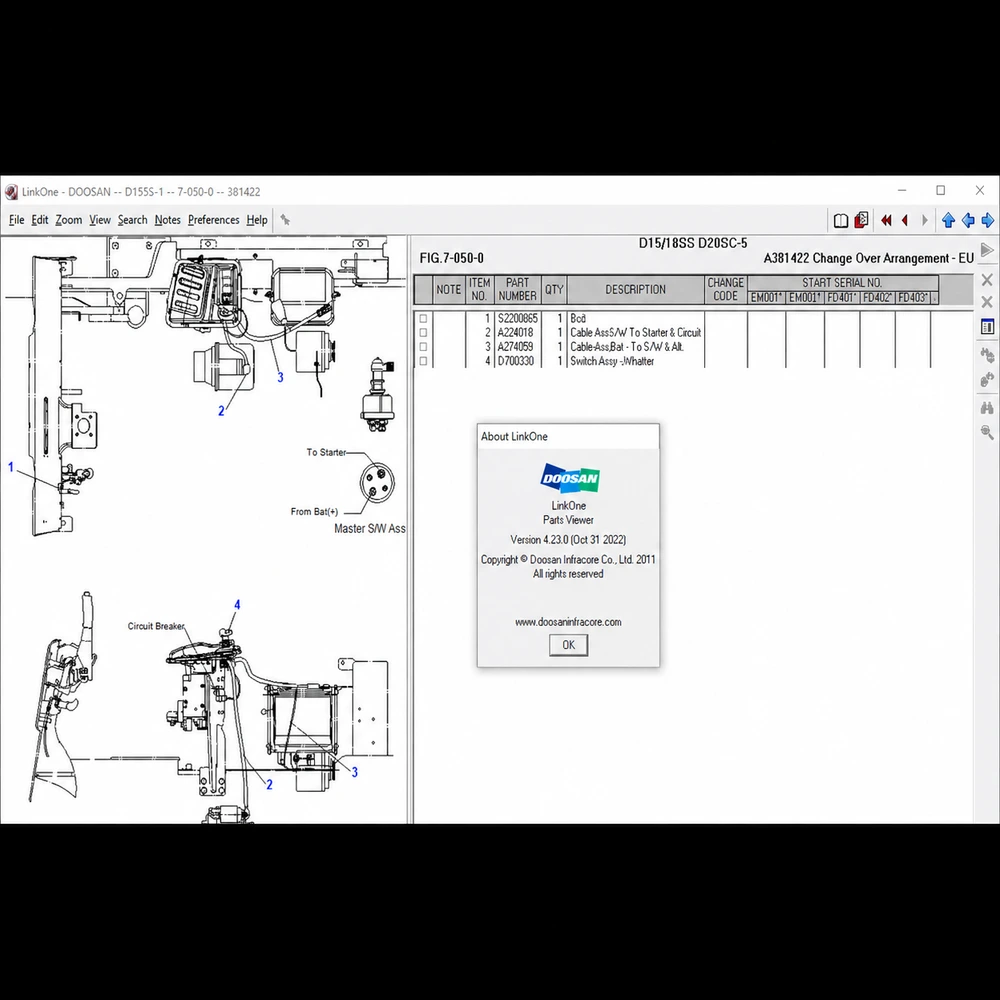
Task: Click the START SERIAL NO. header
Action: [842, 283]
